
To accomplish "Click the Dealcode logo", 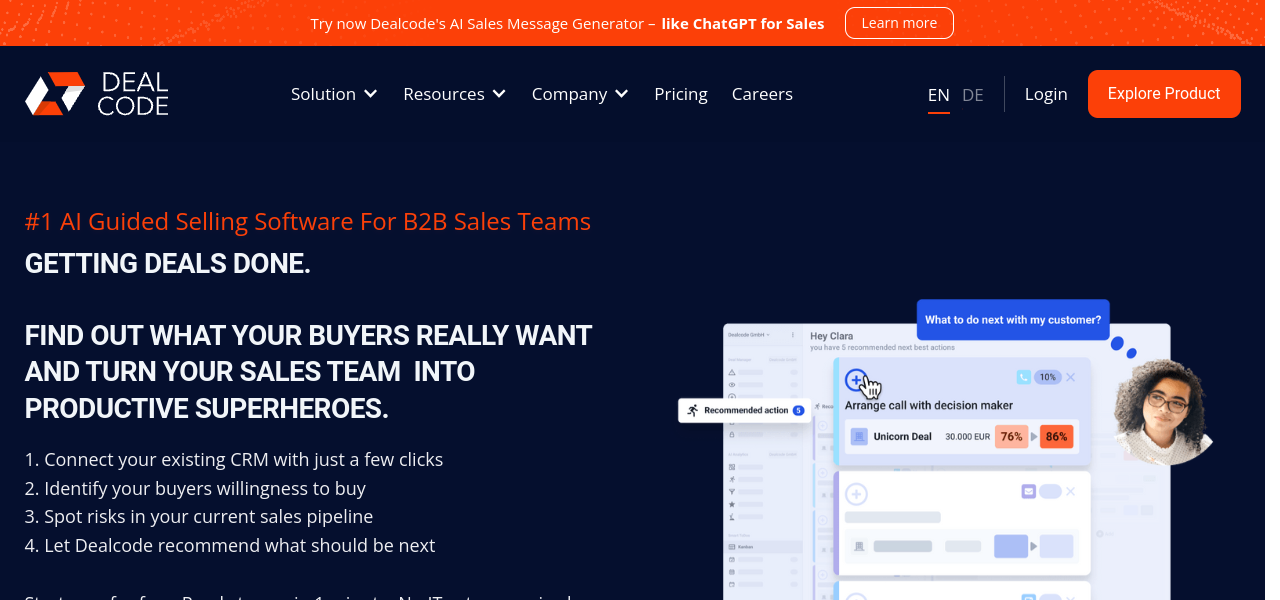I will tap(97, 94).
